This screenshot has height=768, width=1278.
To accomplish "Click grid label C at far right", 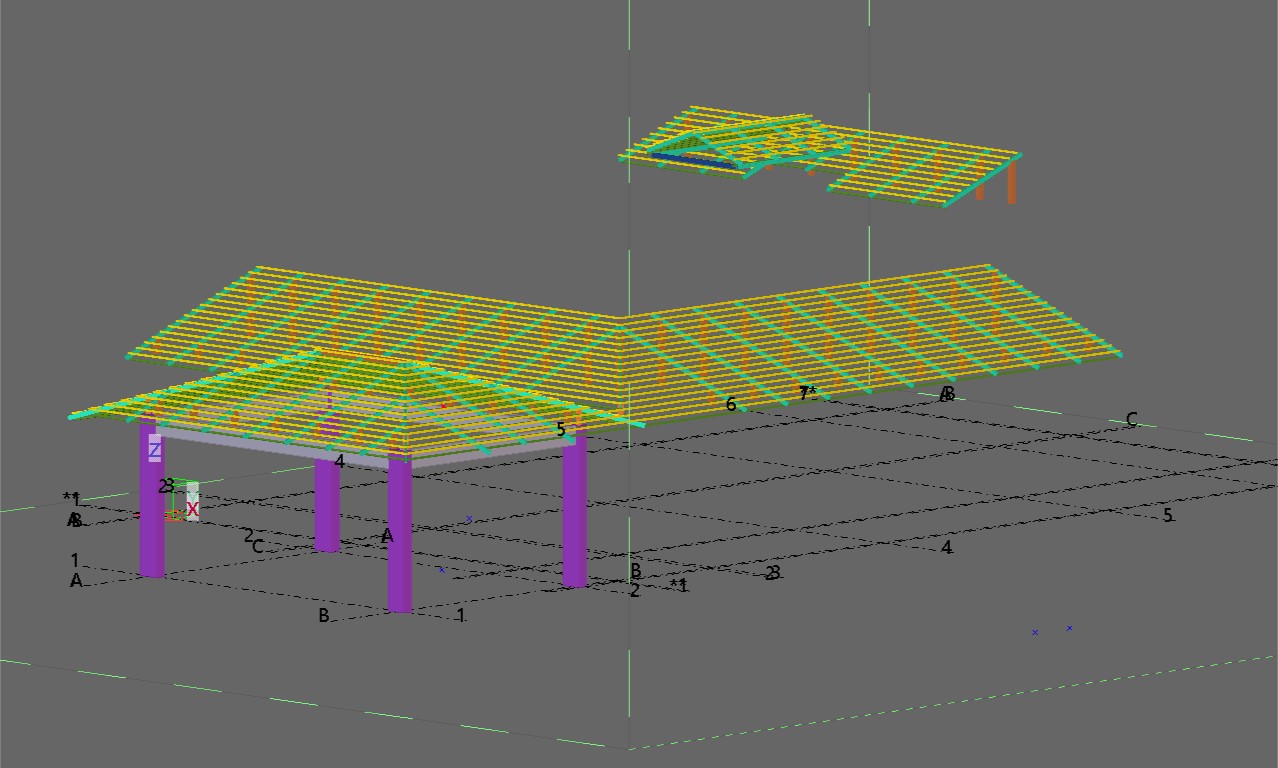I will [x=1131, y=420].
